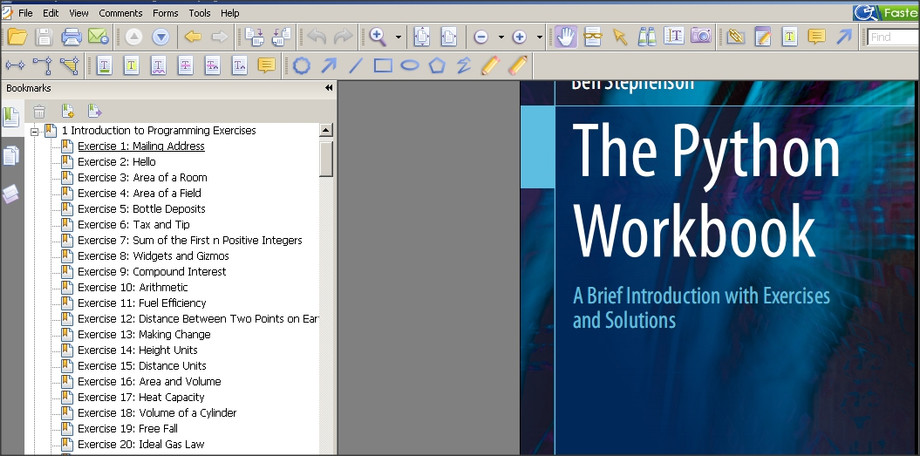The height and width of the screenshot is (456, 920).
Task: Go to bookmark 'Exercise 9: Compound Interest'
Action: (x=151, y=272)
